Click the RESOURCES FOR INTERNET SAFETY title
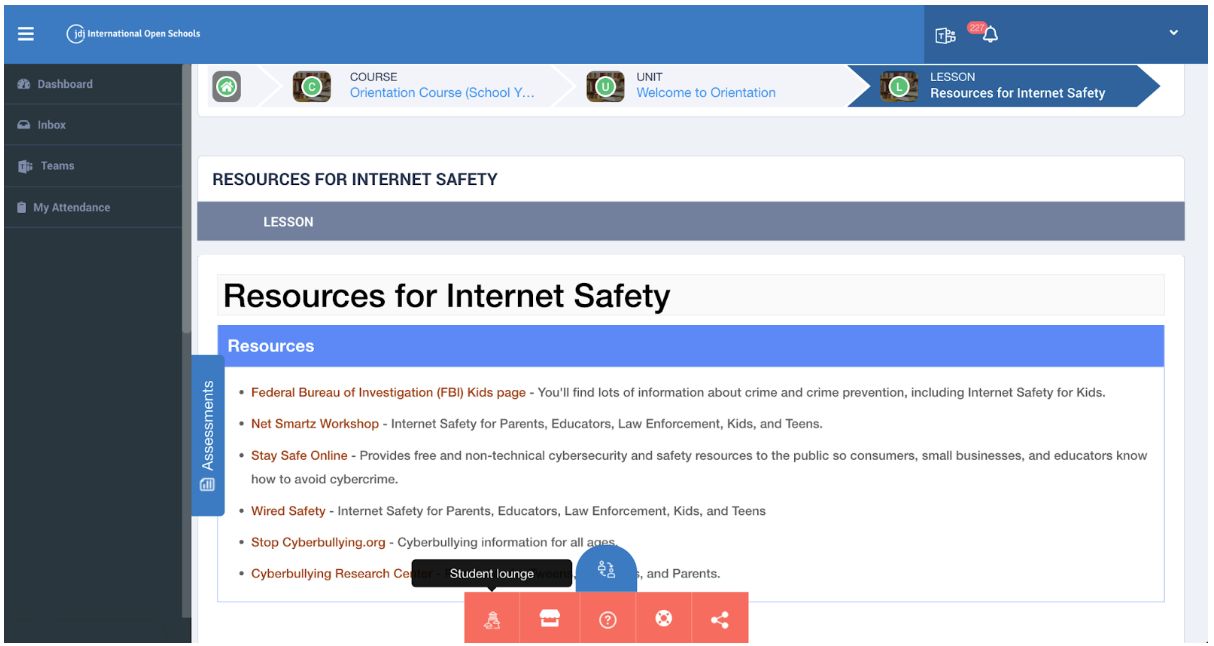 tap(355, 180)
